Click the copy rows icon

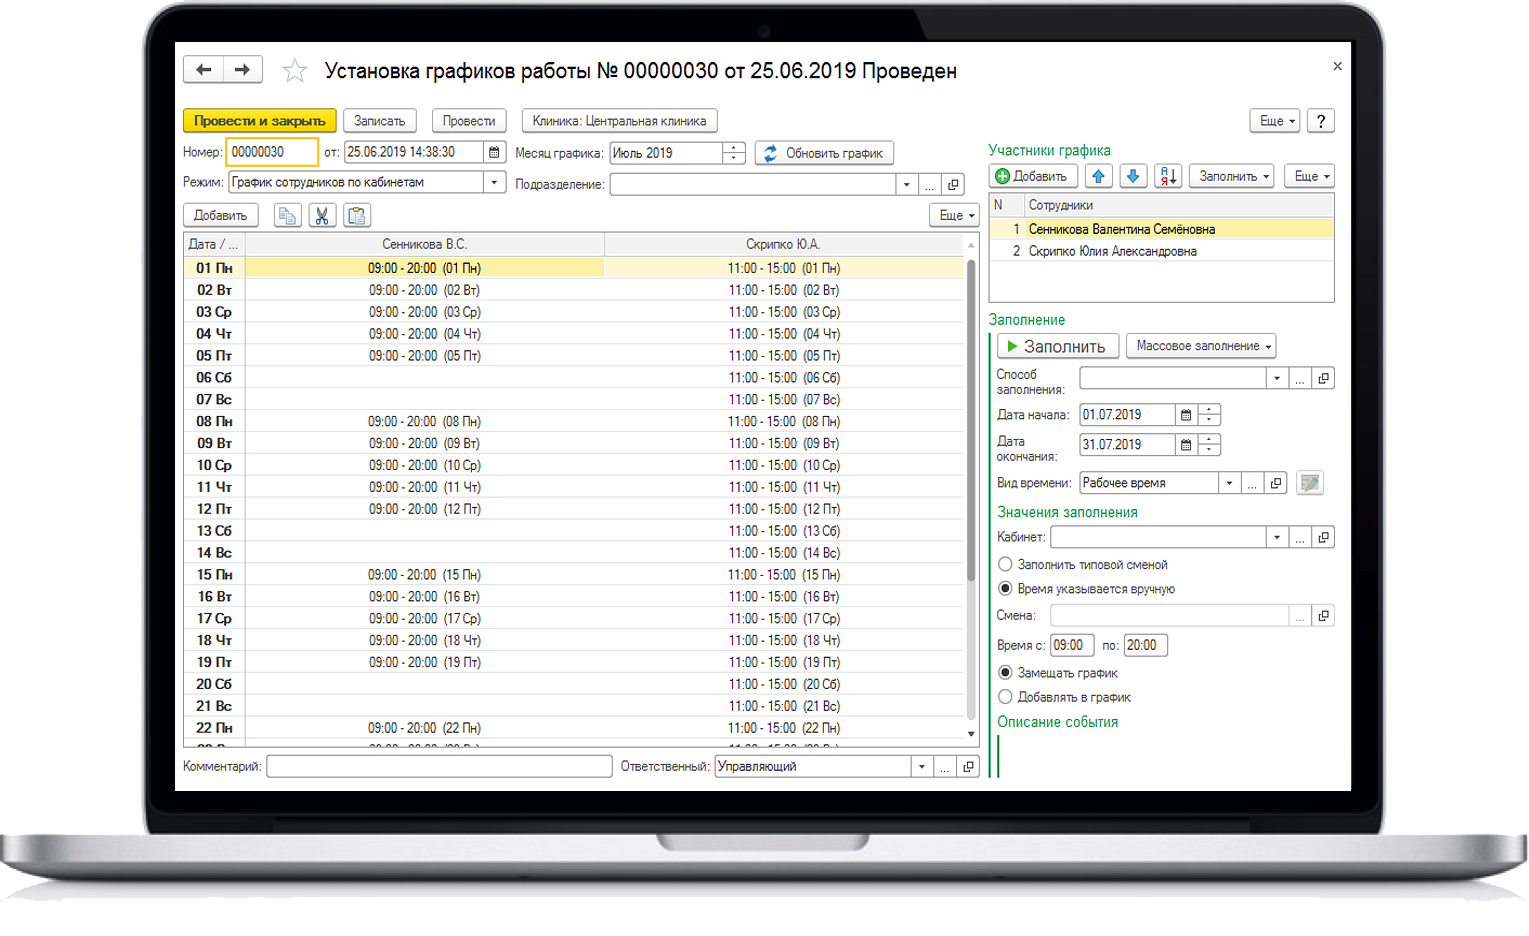pyautogui.click(x=287, y=216)
